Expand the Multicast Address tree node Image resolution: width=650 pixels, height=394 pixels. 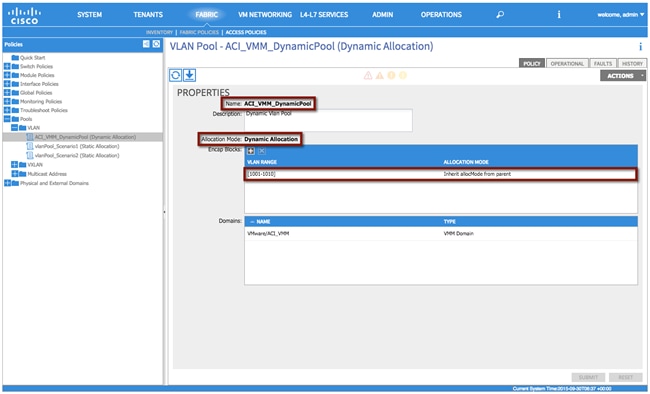coord(15,174)
